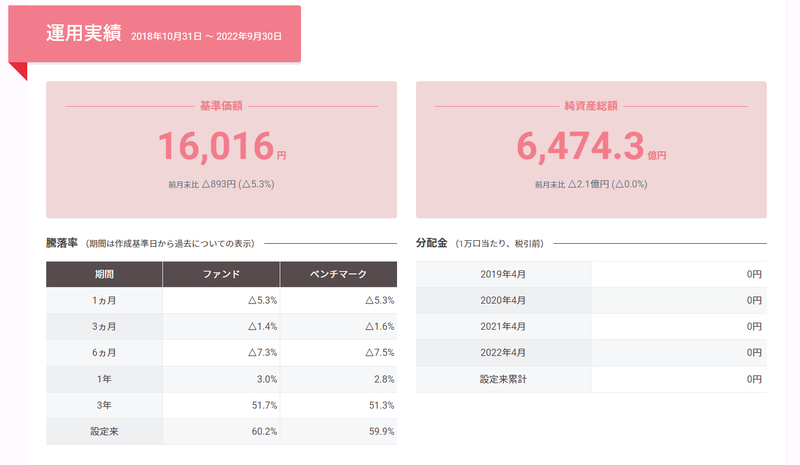This screenshot has height=465, width=800.
Task: Click the 運用実績 header banner
Action: click(154, 34)
